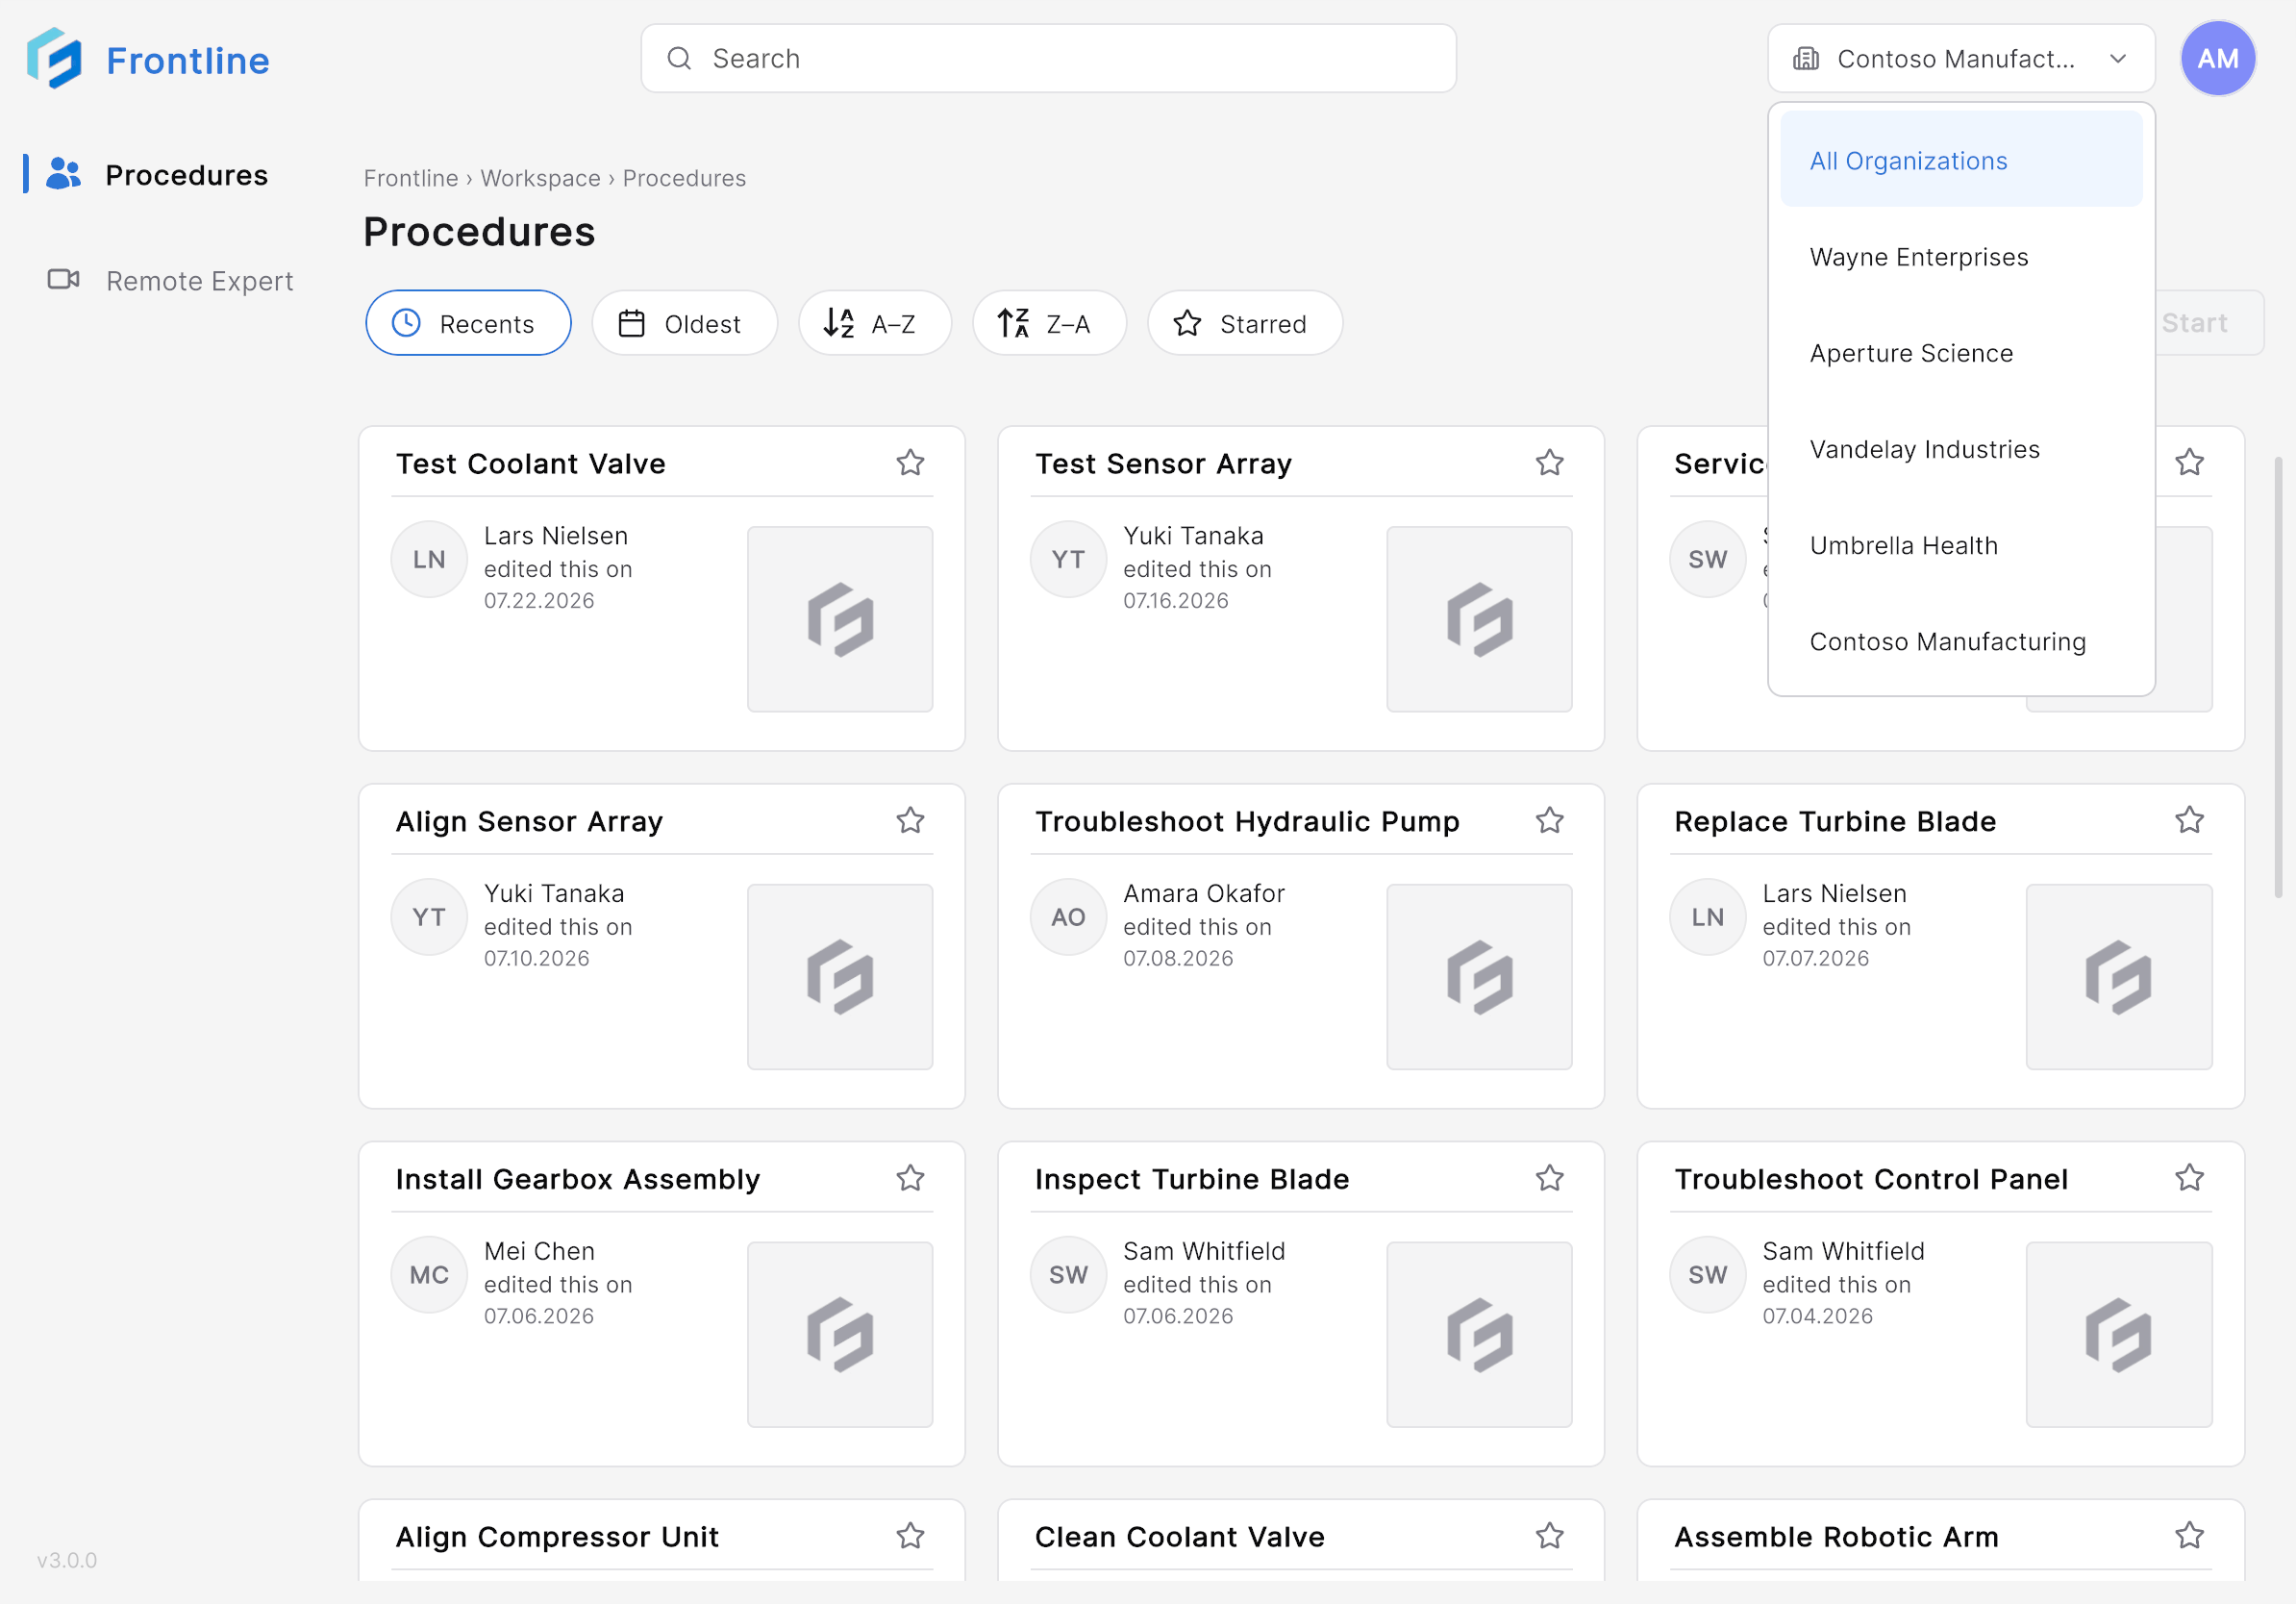2296x1604 pixels.
Task: Filter by Recents
Action: pos(468,323)
